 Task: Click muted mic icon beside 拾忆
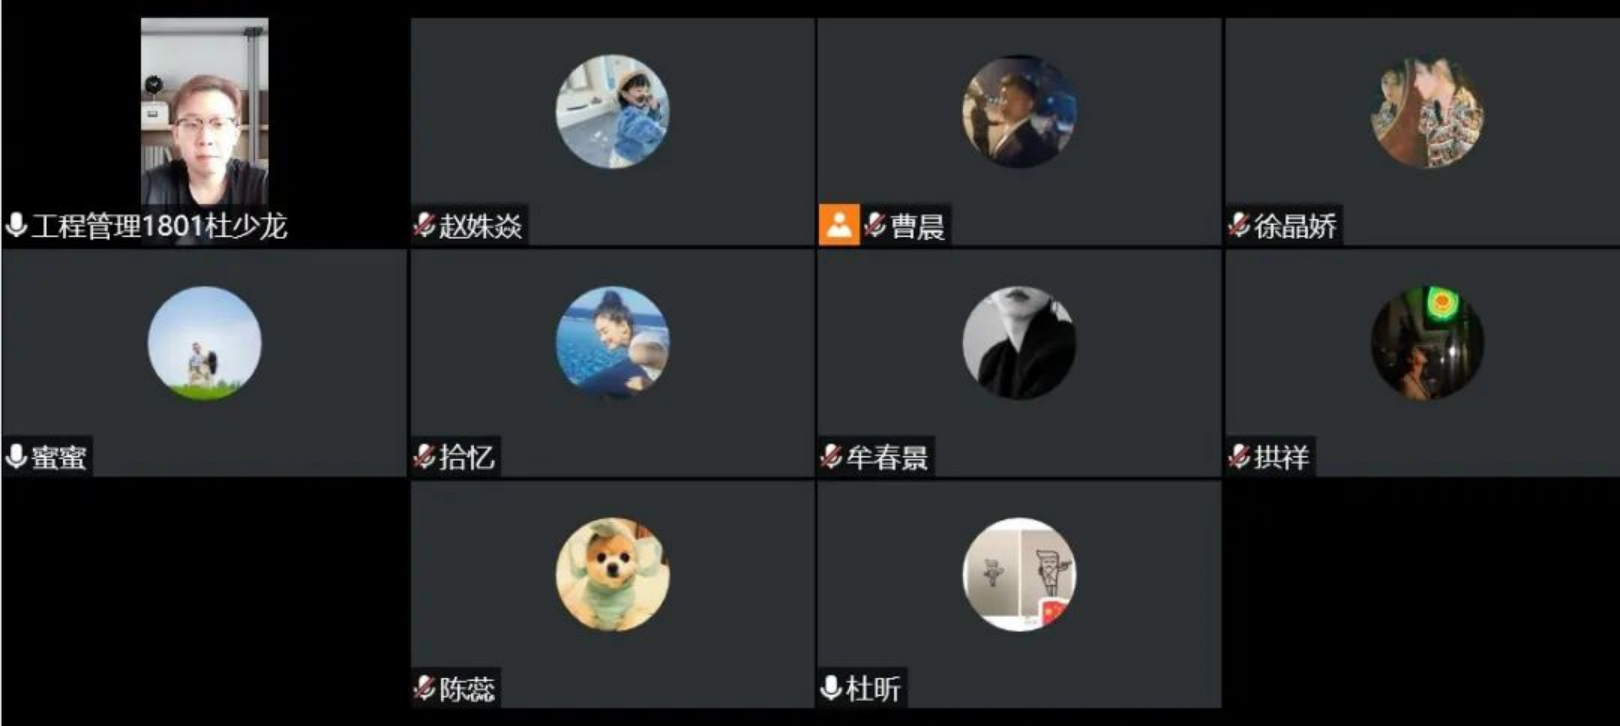(x=424, y=457)
